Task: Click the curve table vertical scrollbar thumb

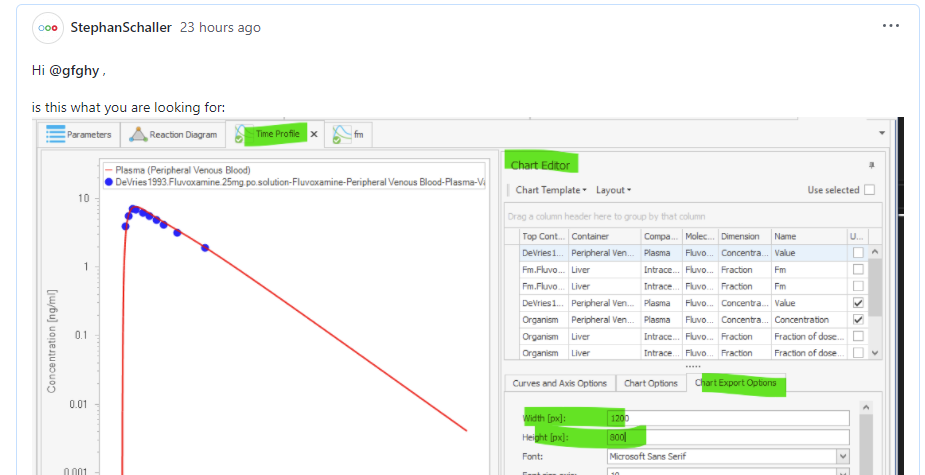Action: [875, 287]
